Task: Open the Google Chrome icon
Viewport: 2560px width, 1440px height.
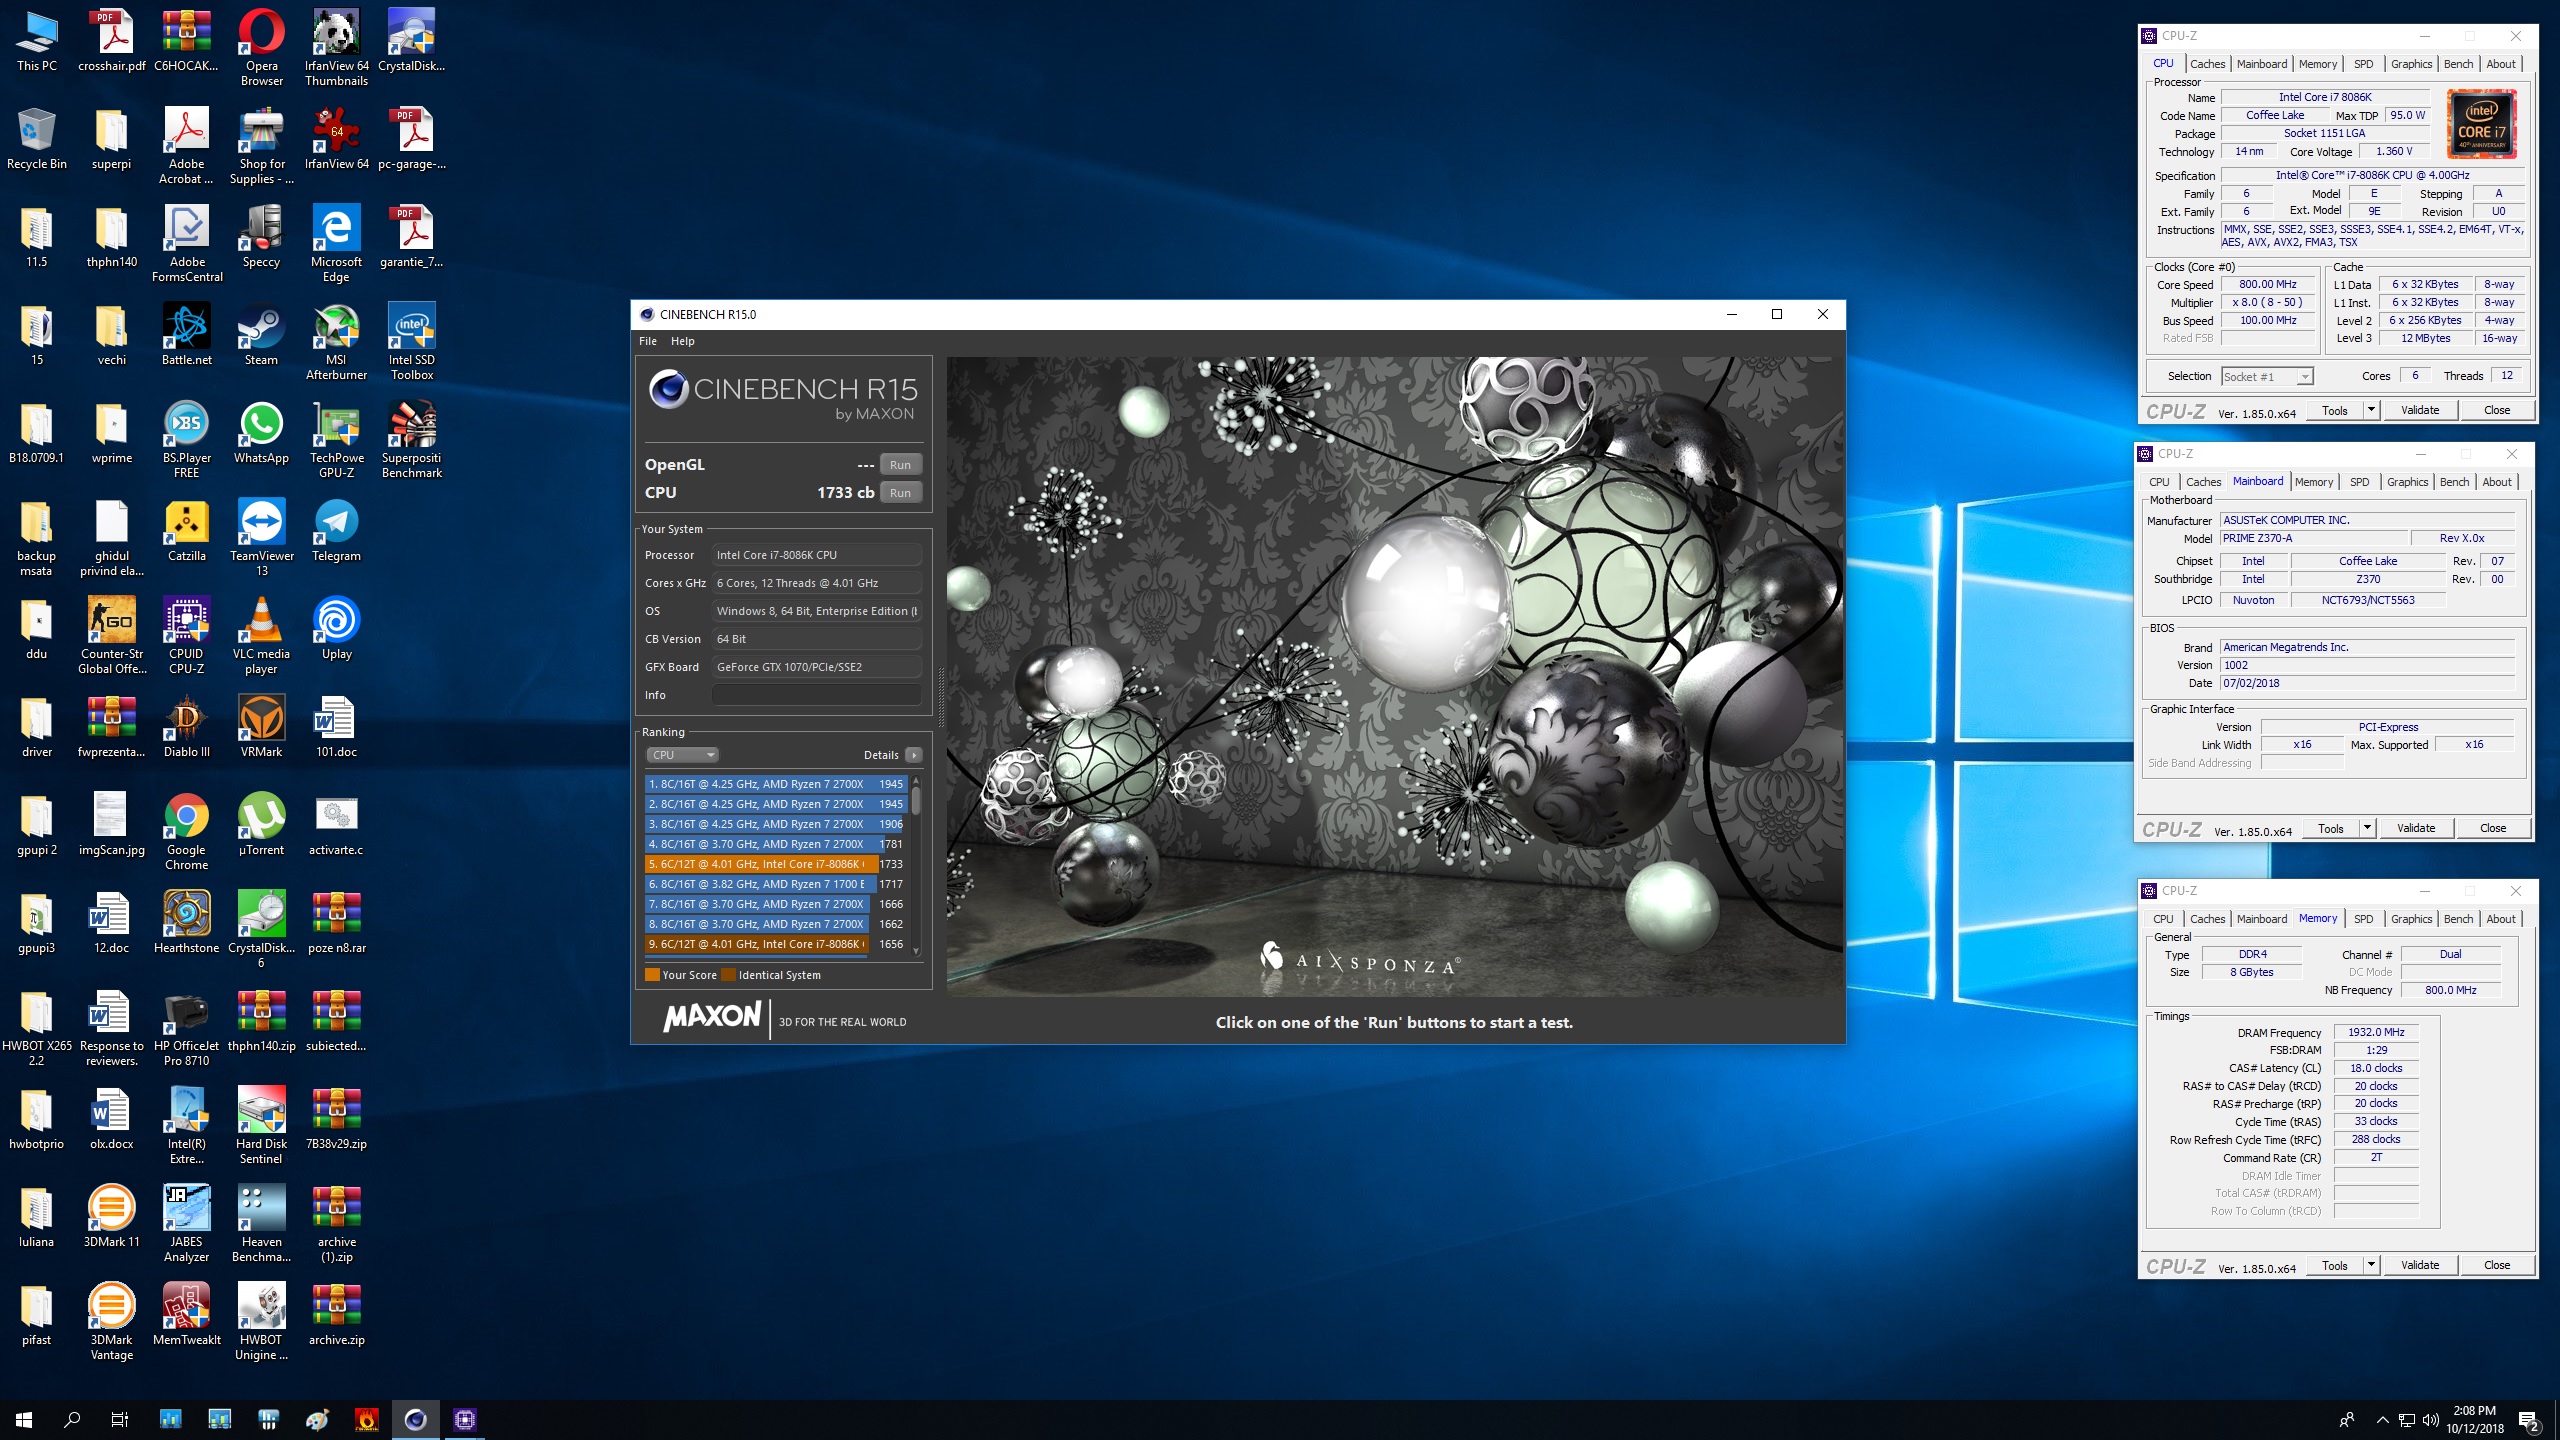Action: tap(187, 832)
